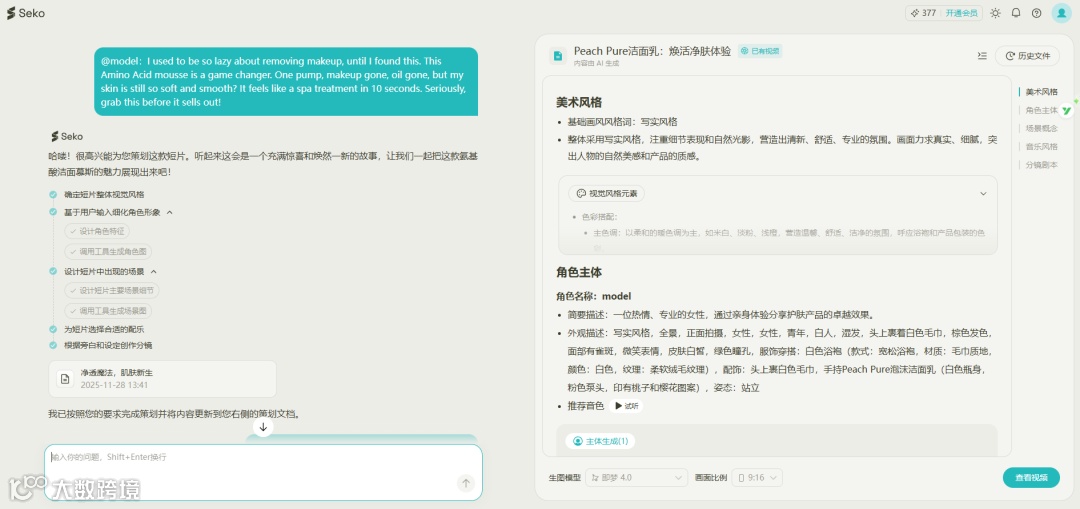This screenshot has height=509, width=1080.
Task: Focus the chat question input field
Action: 263,472
